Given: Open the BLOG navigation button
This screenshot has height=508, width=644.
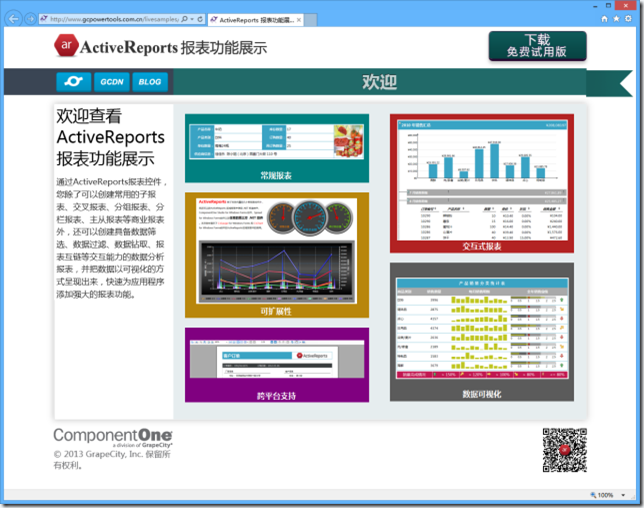Looking at the screenshot, I should pos(150,82).
